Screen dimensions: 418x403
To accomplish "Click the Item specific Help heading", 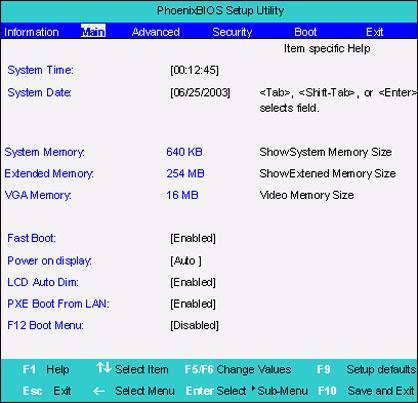I will [327, 49].
